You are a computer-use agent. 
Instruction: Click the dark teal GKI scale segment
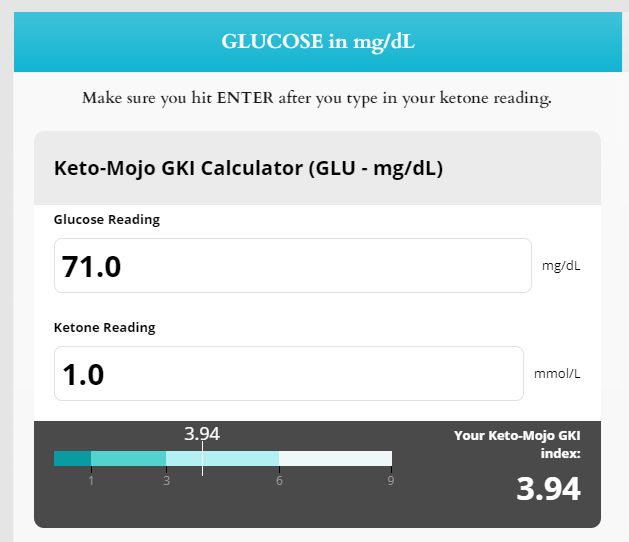tap(72, 458)
